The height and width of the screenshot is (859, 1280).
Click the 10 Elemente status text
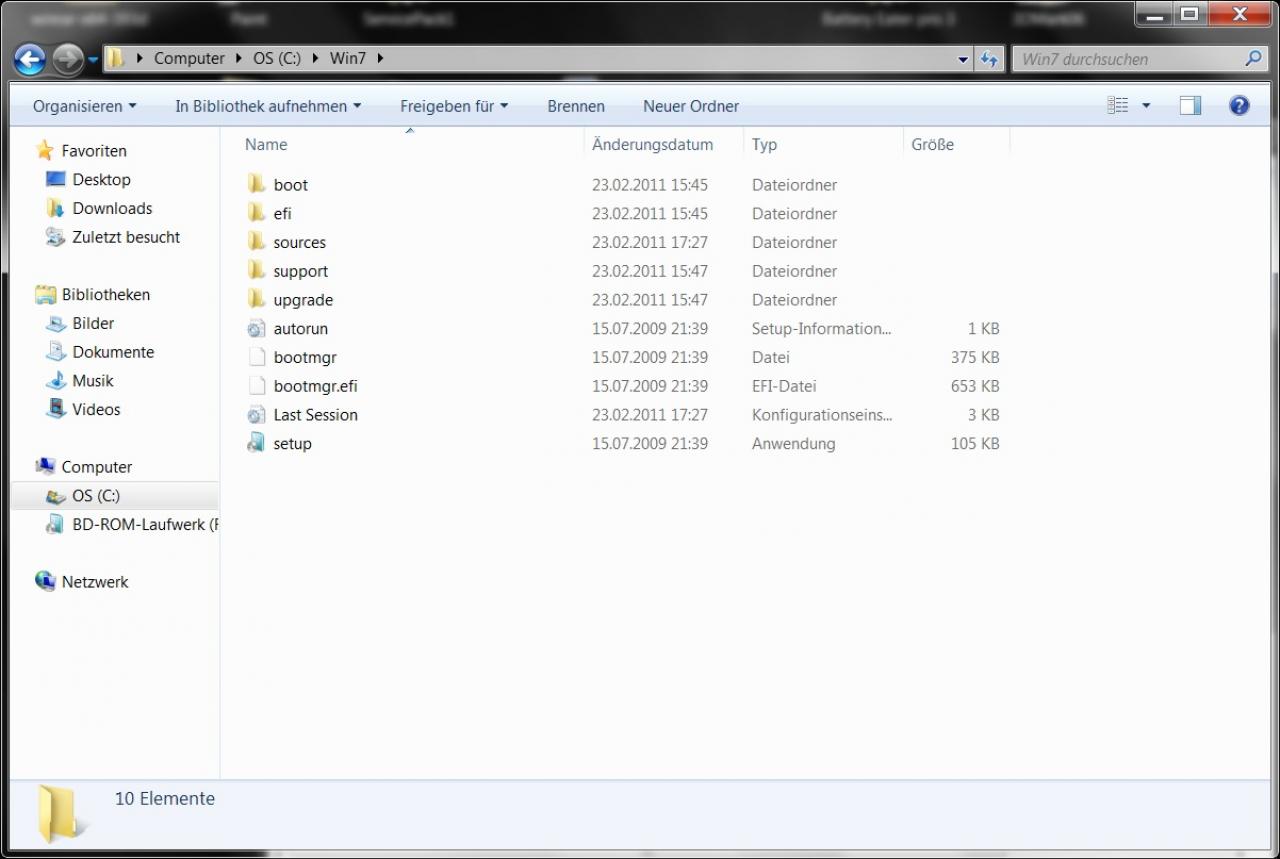(165, 798)
